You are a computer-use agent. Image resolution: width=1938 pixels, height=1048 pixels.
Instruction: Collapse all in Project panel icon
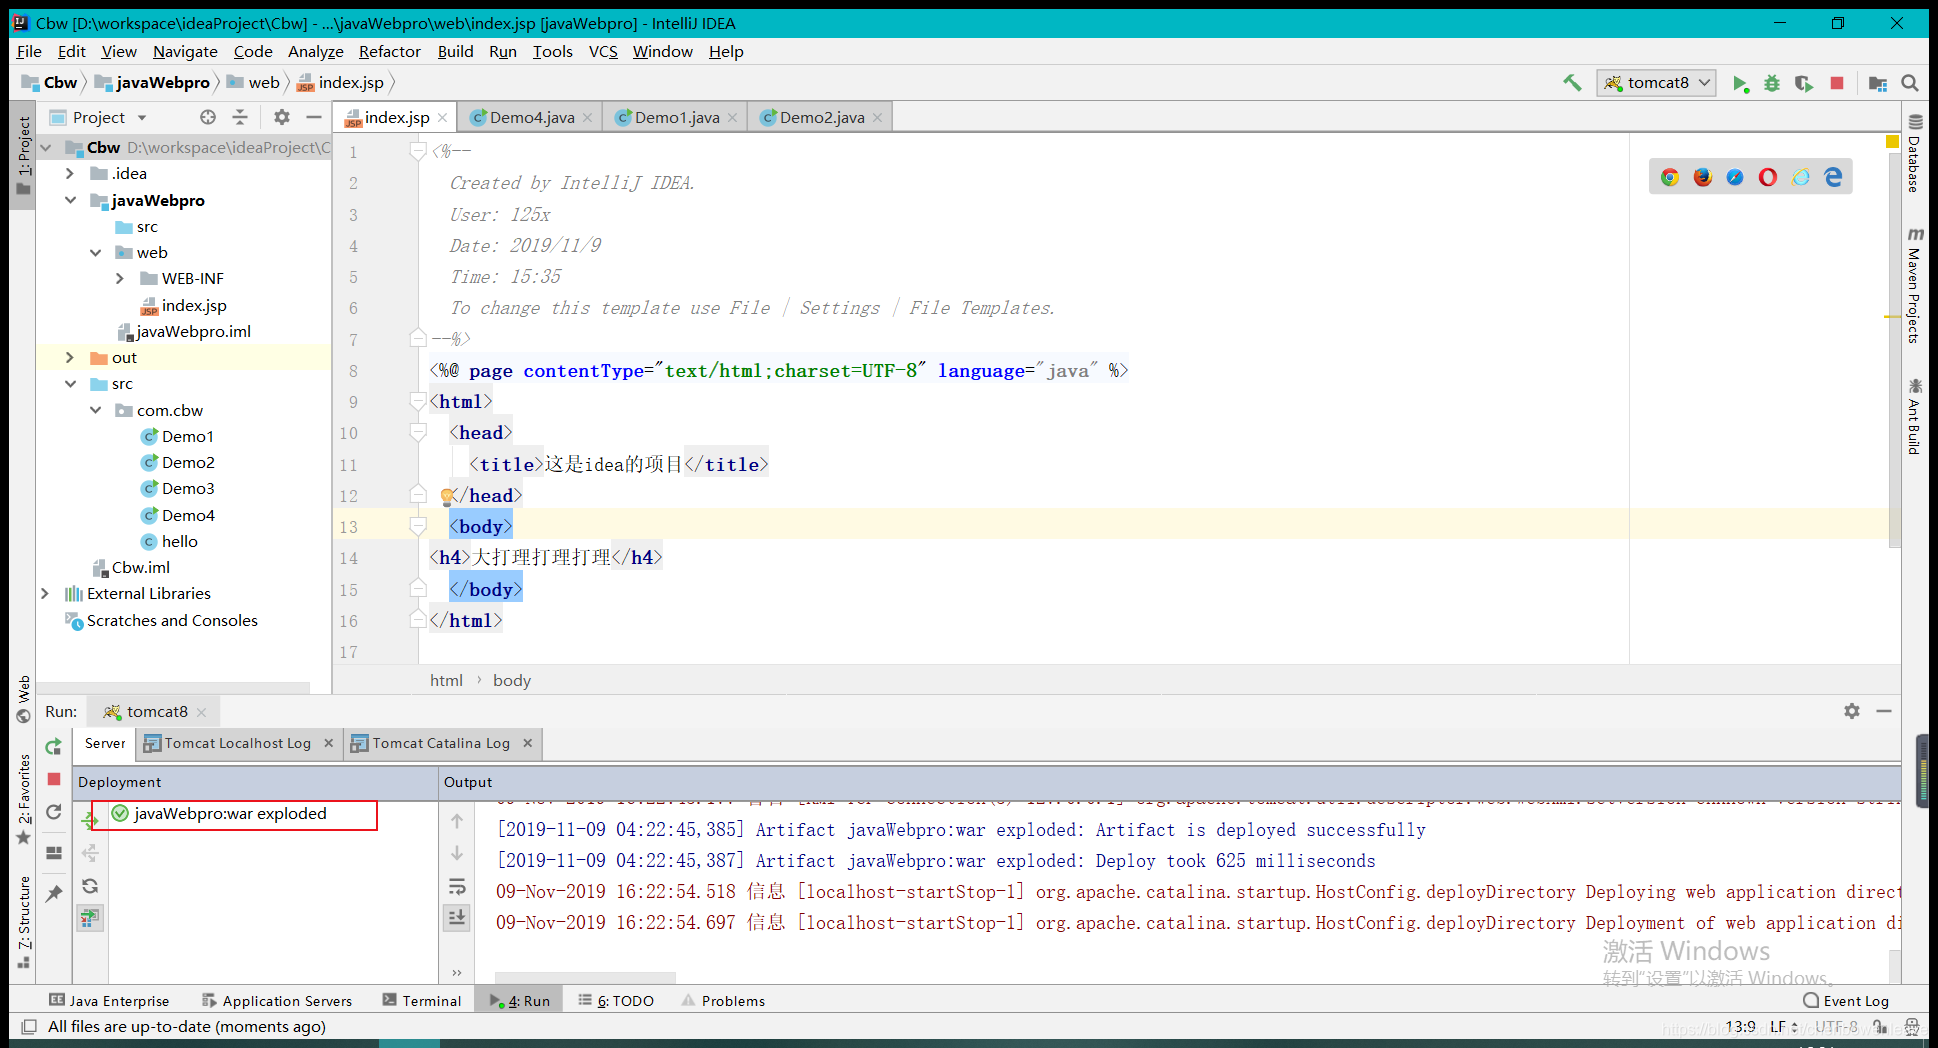(x=240, y=117)
